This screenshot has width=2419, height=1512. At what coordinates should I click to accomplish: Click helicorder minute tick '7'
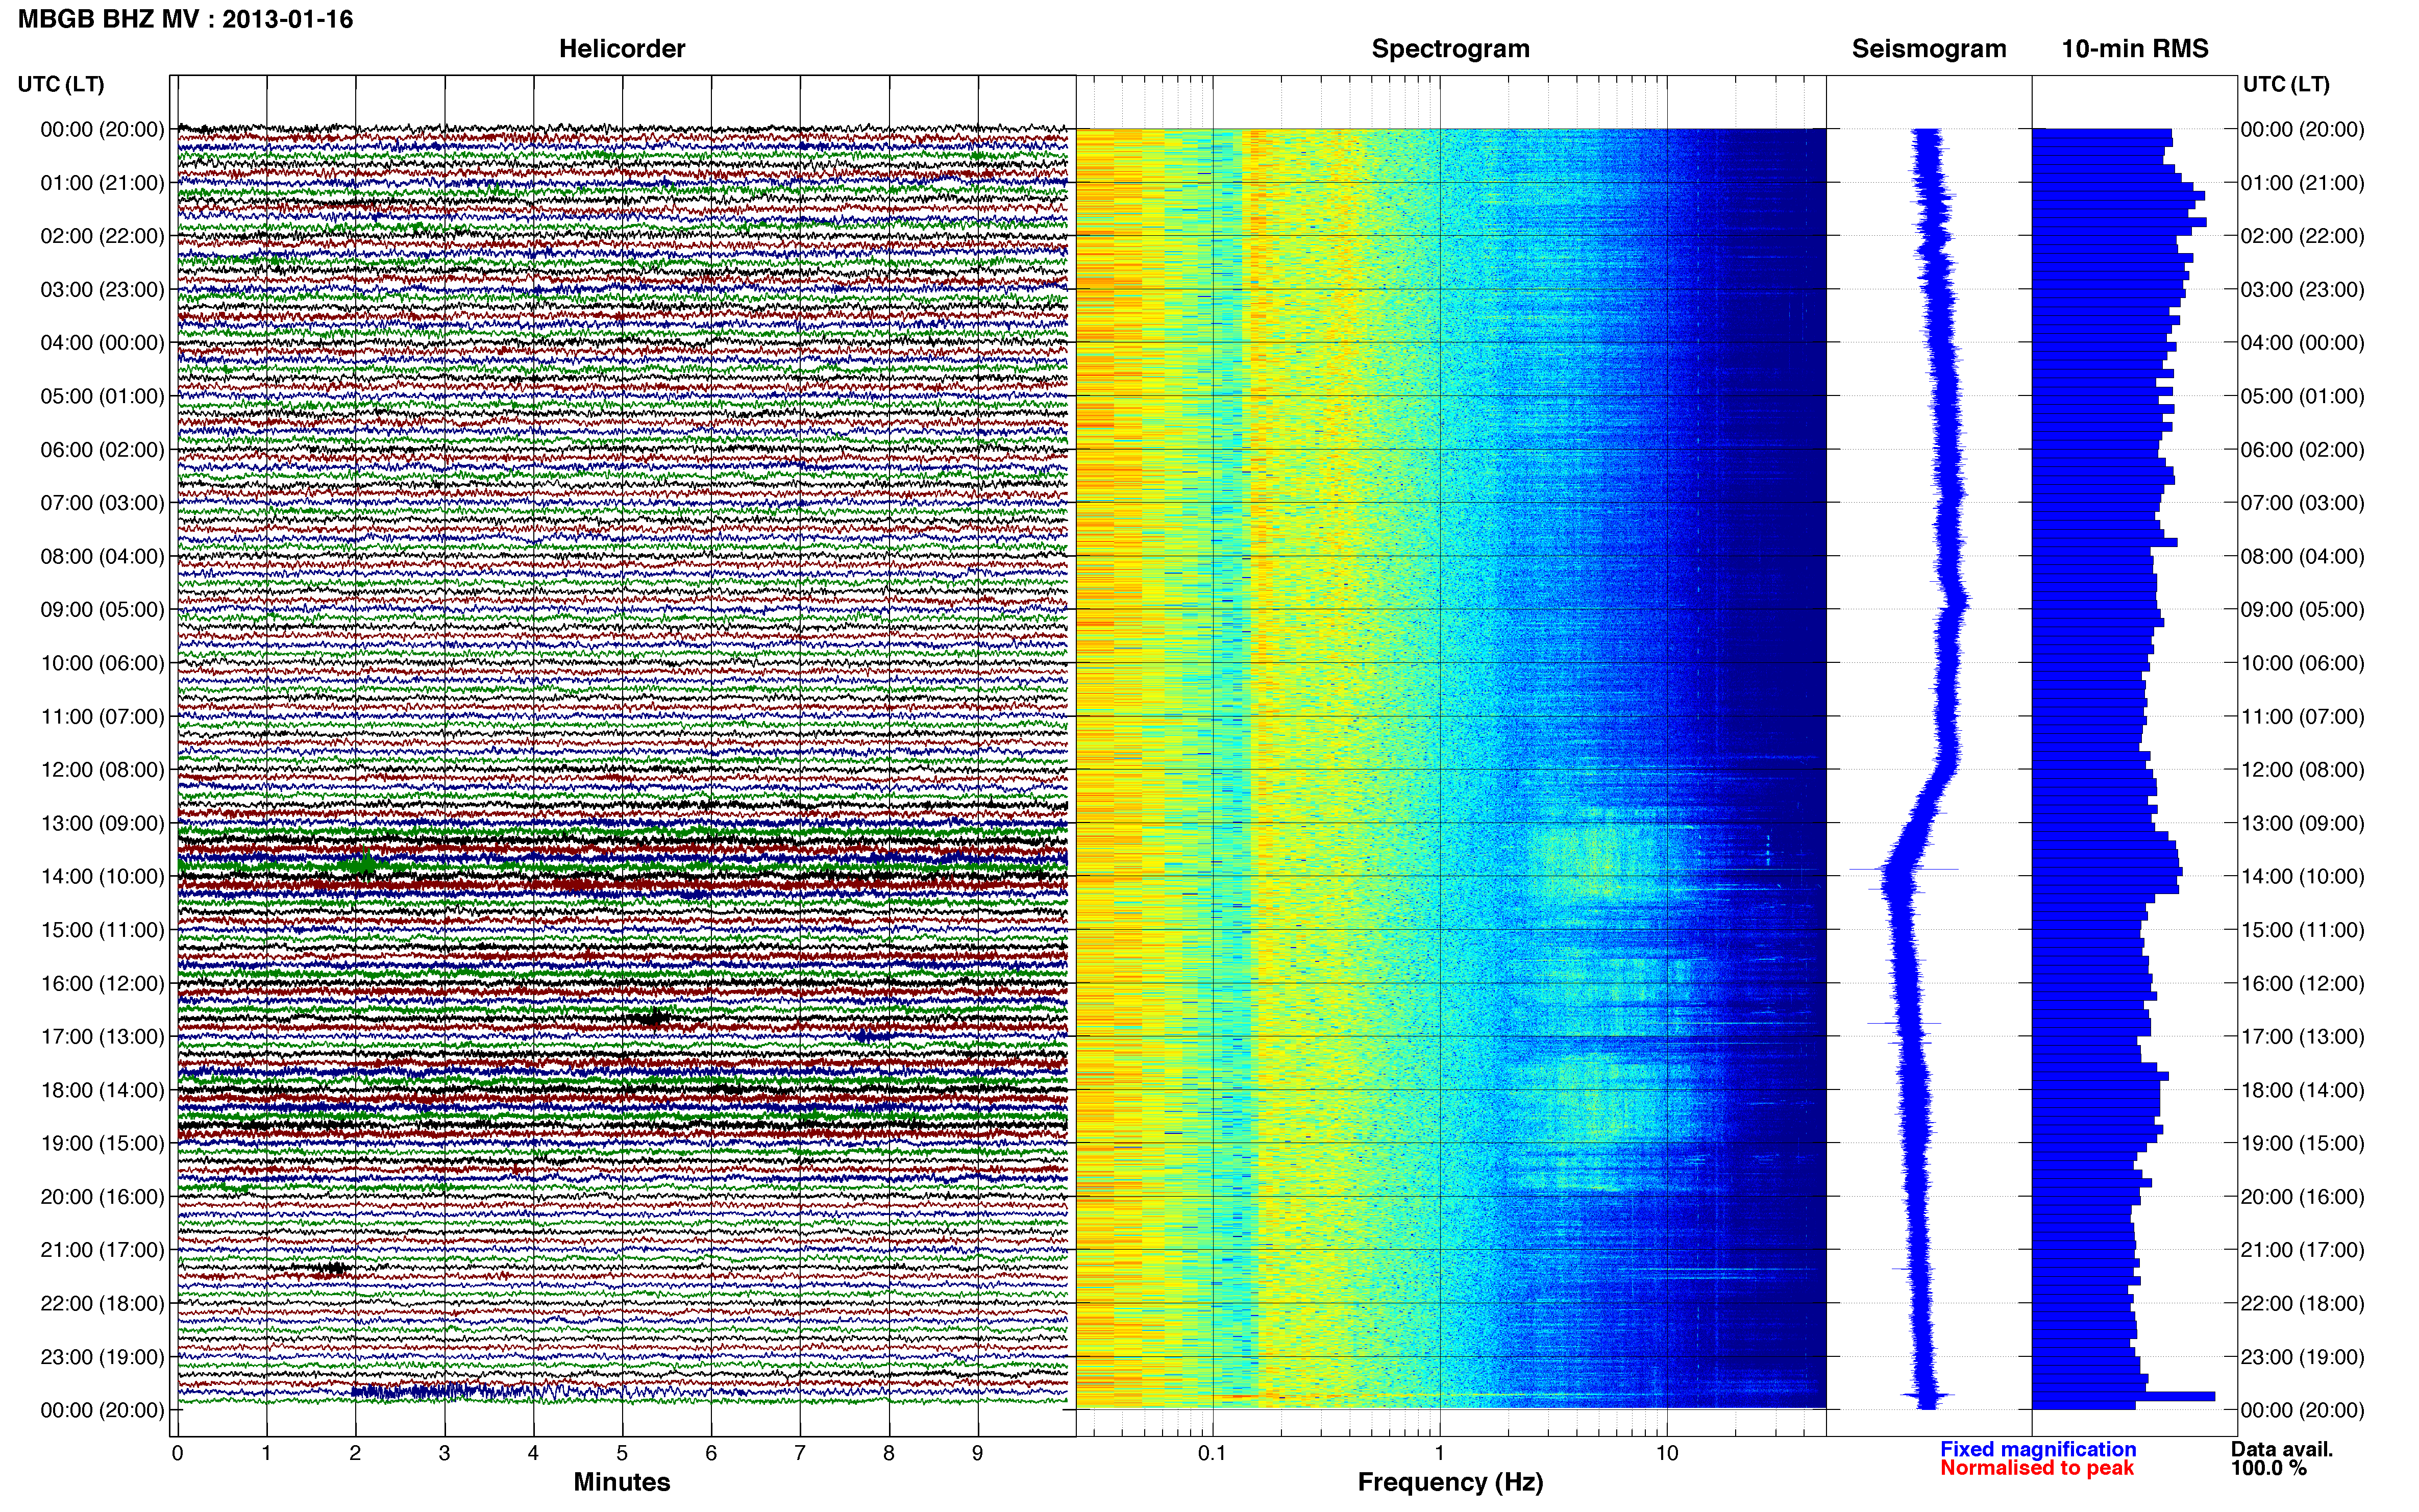click(x=800, y=1454)
